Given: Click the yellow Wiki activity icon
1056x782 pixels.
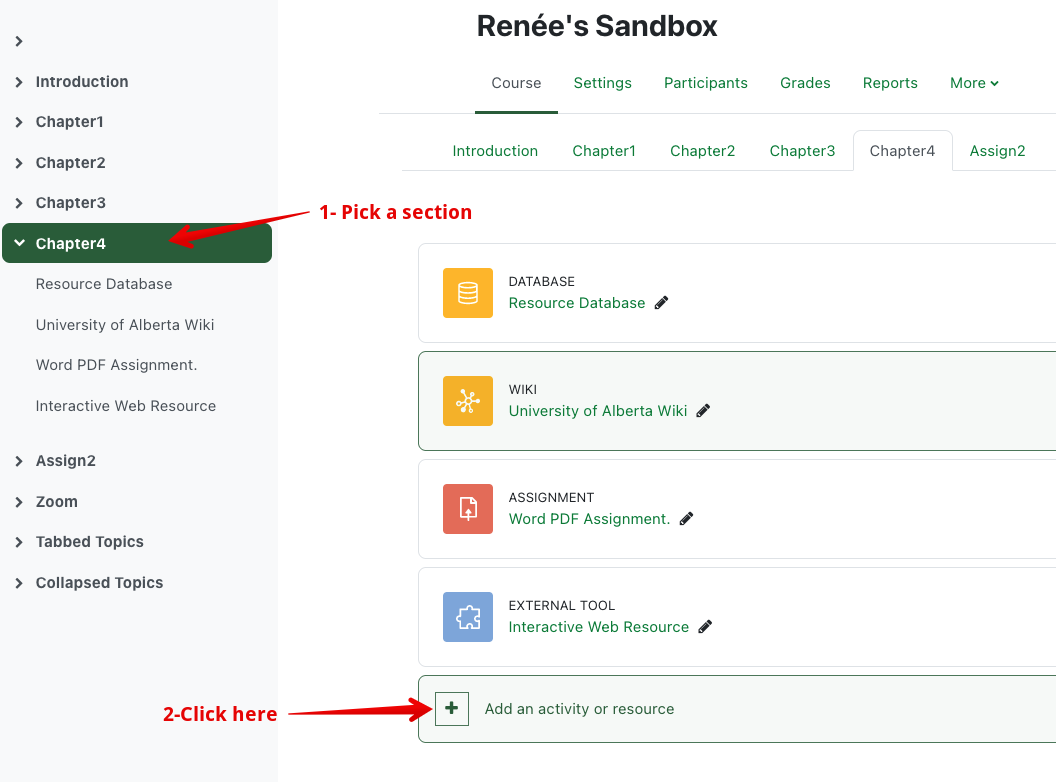Looking at the screenshot, I should pyautogui.click(x=467, y=401).
